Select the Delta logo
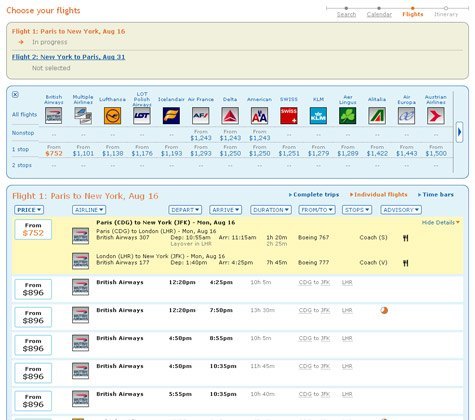Image resolution: width=475 pixels, height=420 pixels. pyautogui.click(x=230, y=116)
